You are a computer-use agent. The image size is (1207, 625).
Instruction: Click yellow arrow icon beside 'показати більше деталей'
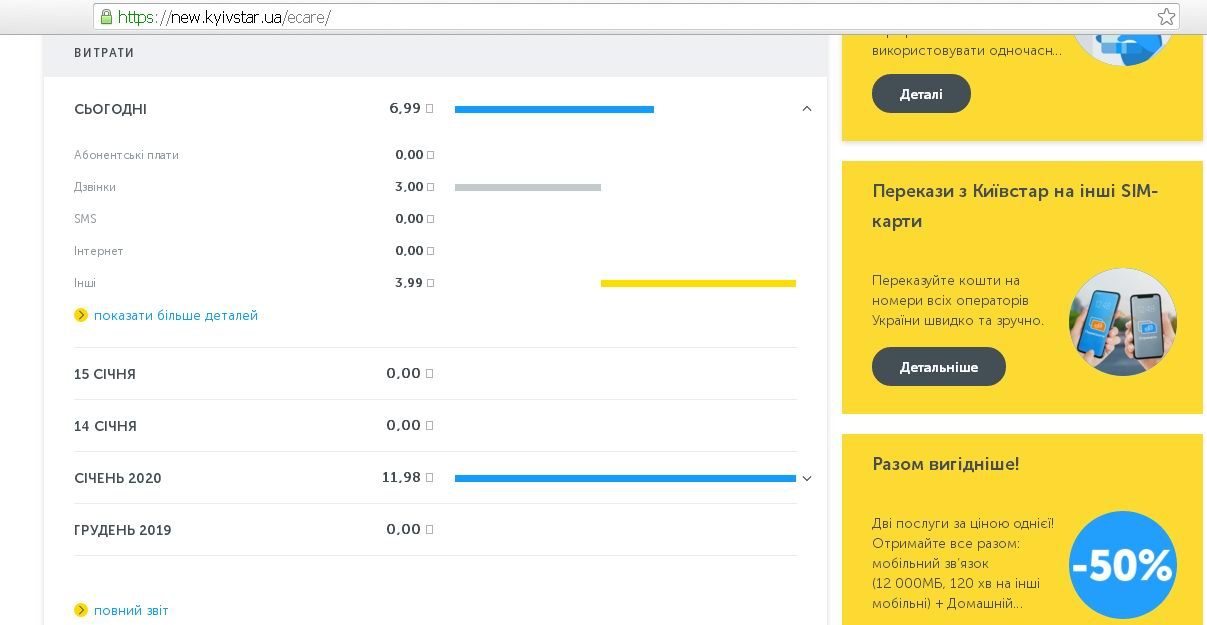click(81, 315)
